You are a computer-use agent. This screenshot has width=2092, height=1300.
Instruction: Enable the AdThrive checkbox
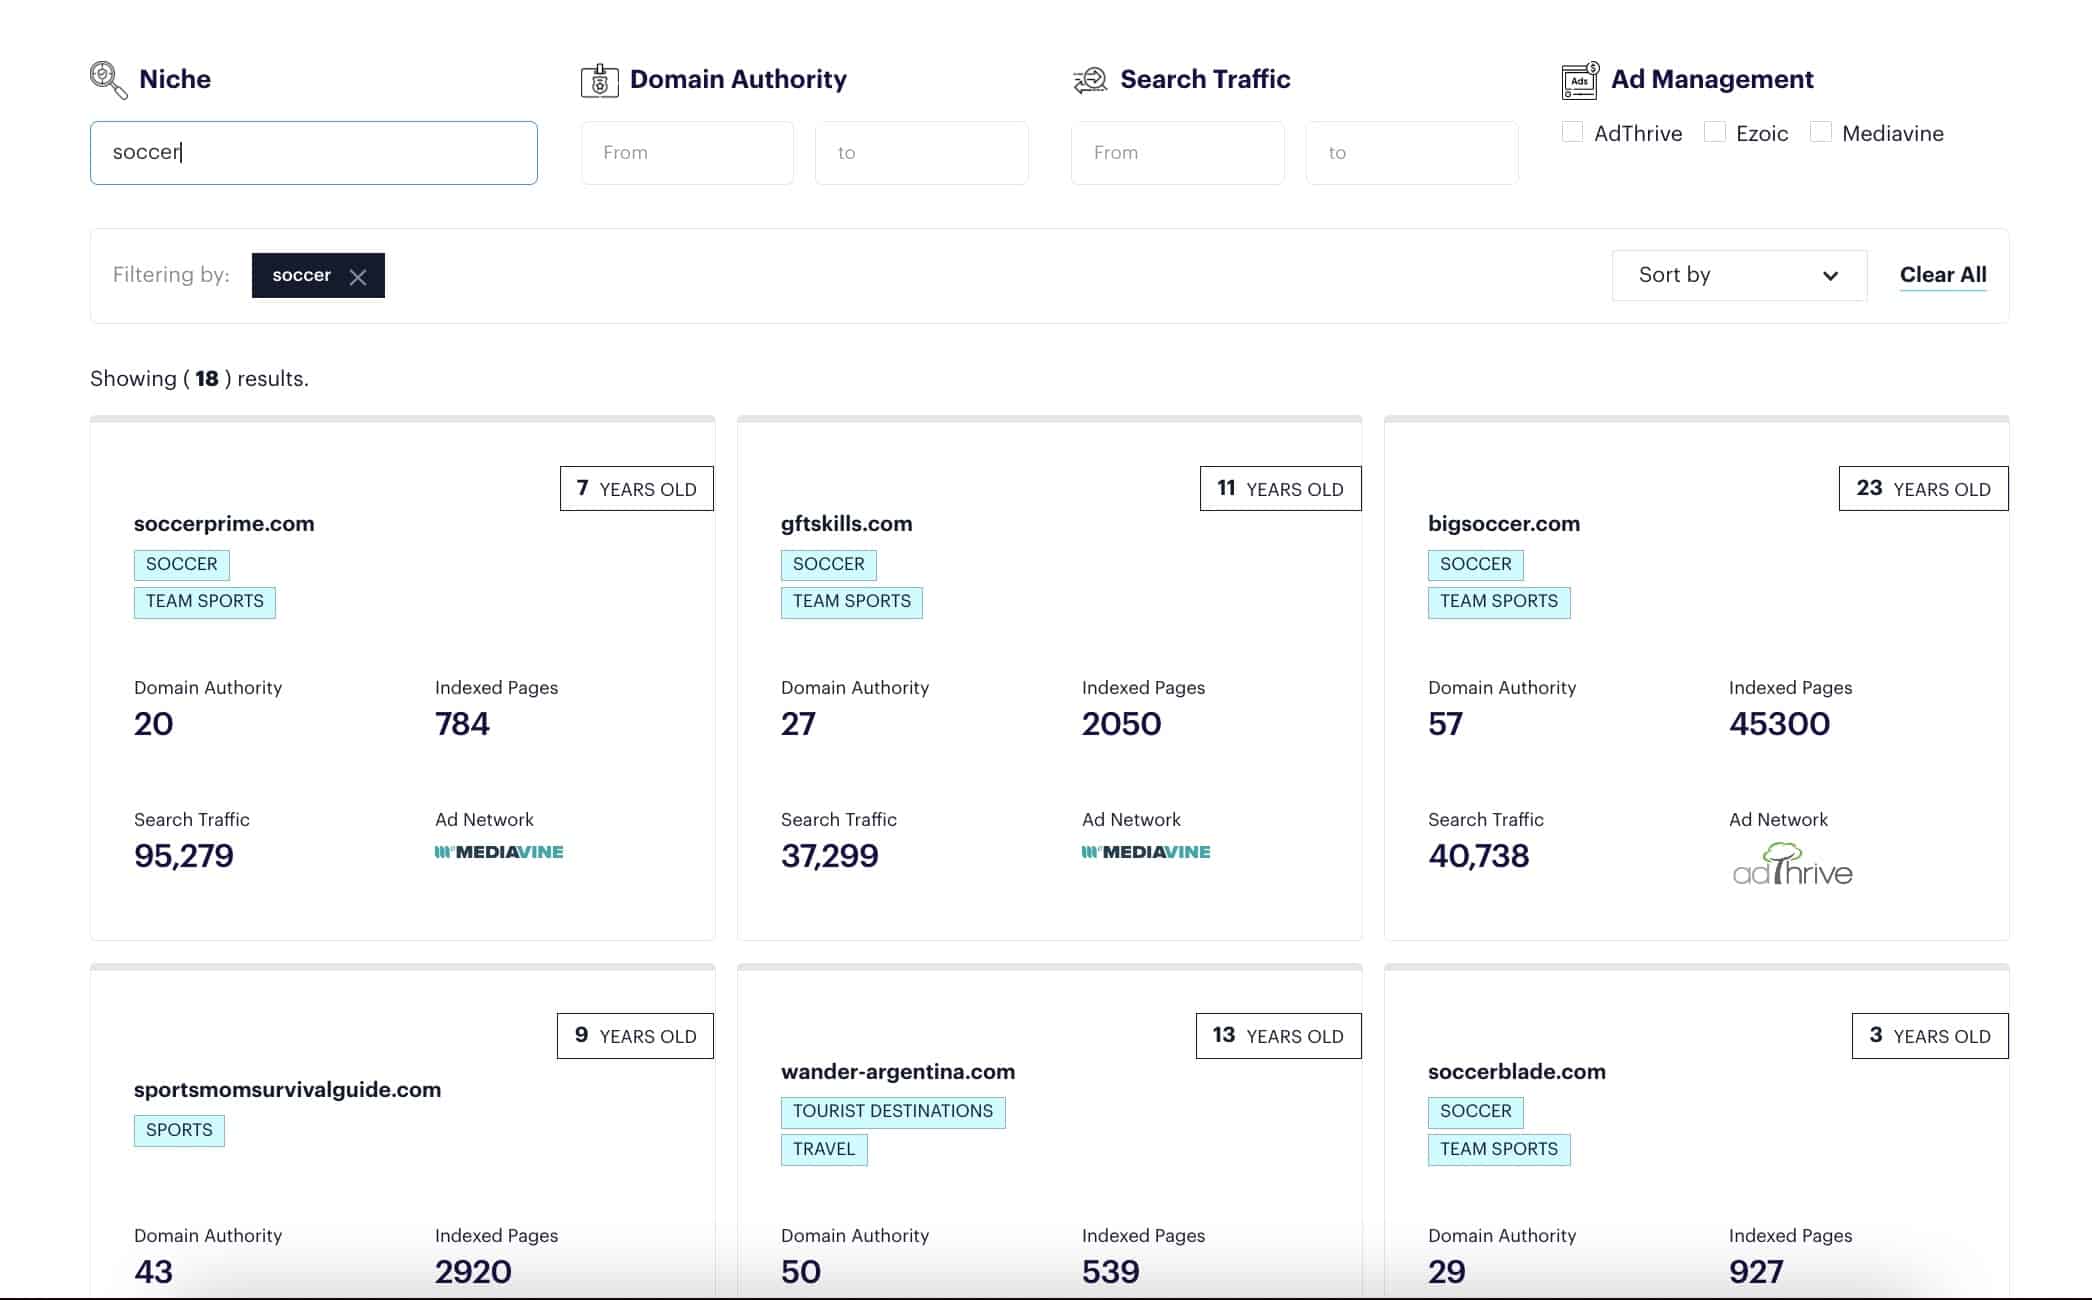[1572, 132]
